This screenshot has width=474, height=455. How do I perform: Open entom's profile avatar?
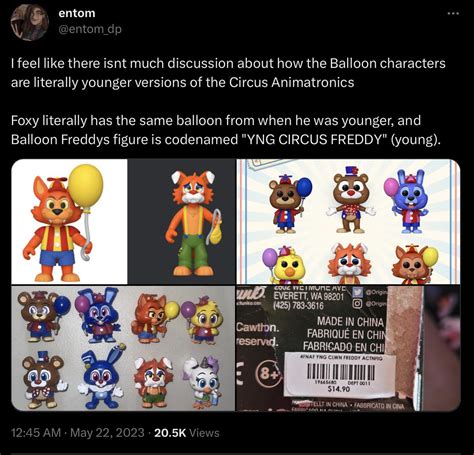pos(30,23)
